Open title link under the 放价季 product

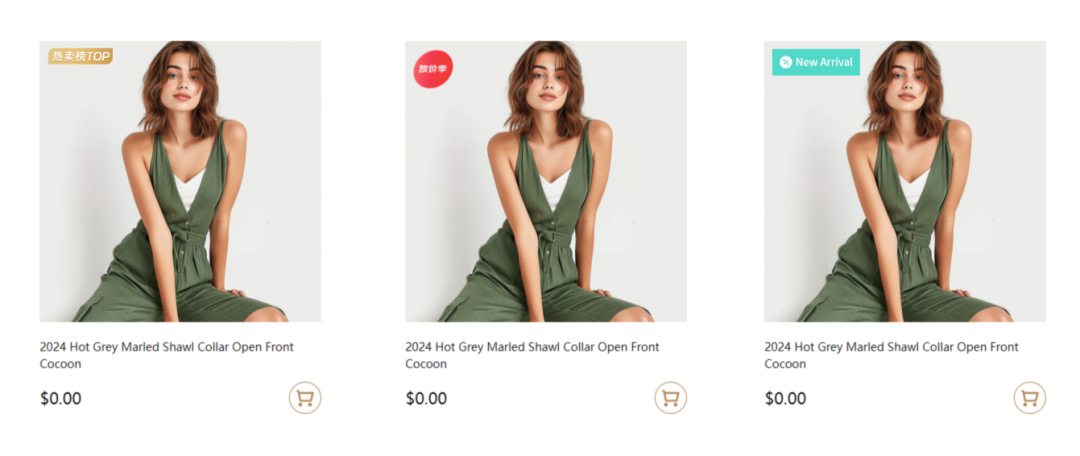531,347
